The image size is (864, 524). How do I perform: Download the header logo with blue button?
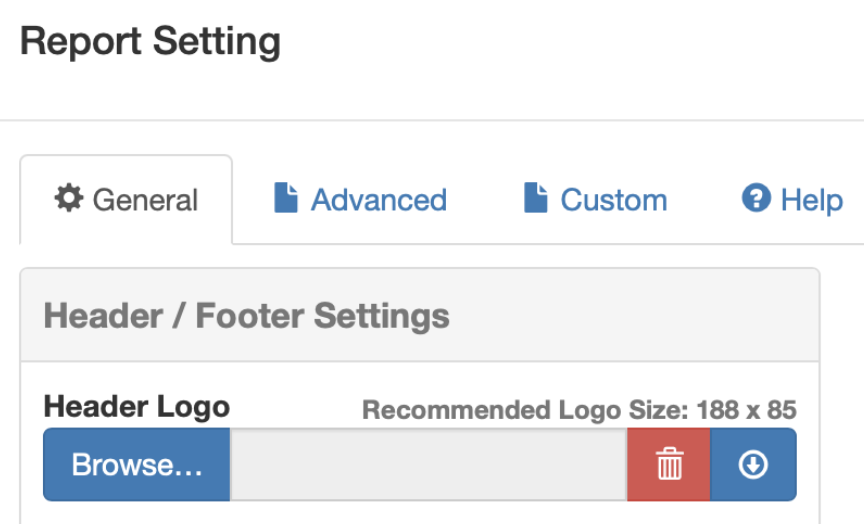pyautogui.click(x=753, y=465)
